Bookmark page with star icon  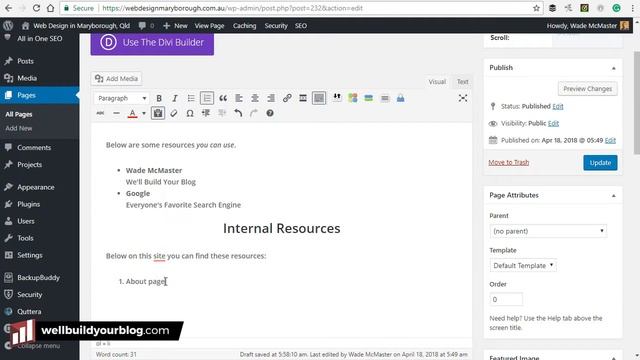536,8
